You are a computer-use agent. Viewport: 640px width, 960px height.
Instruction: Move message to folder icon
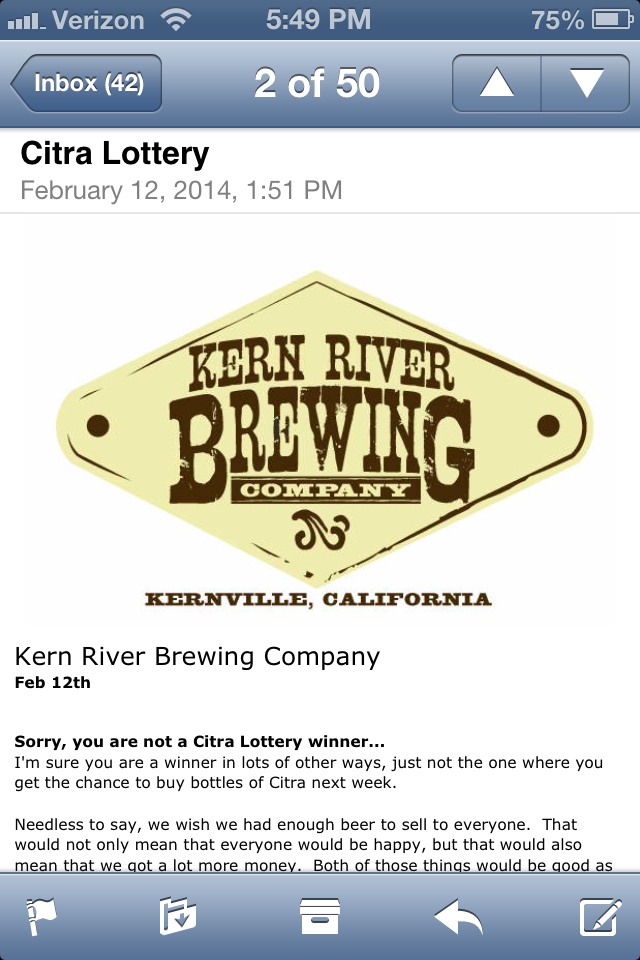[x=178, y=916]
